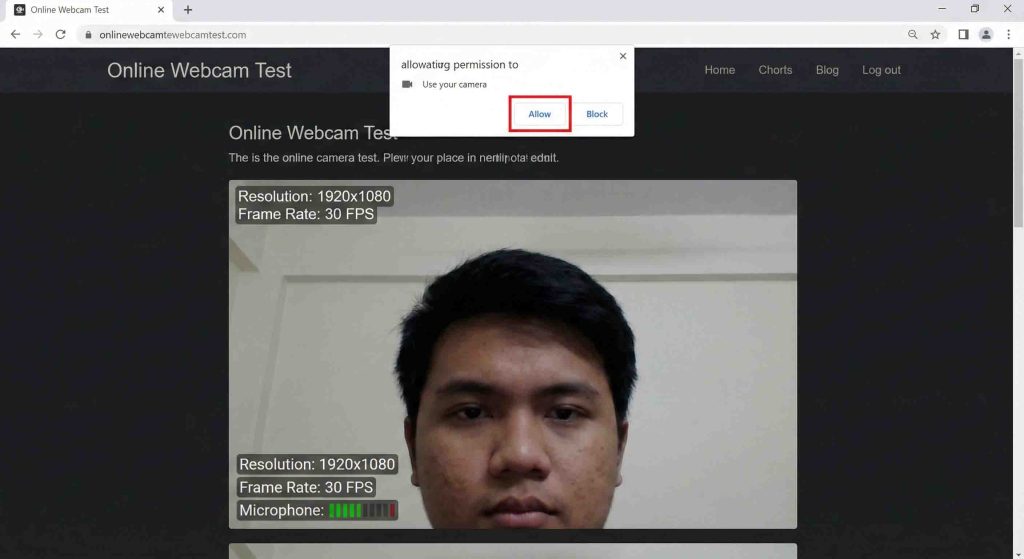The width and height of the screenshot is (1024, 559).
Task: Bookmark this page with the star icon
Action: [x=935, y=35]
